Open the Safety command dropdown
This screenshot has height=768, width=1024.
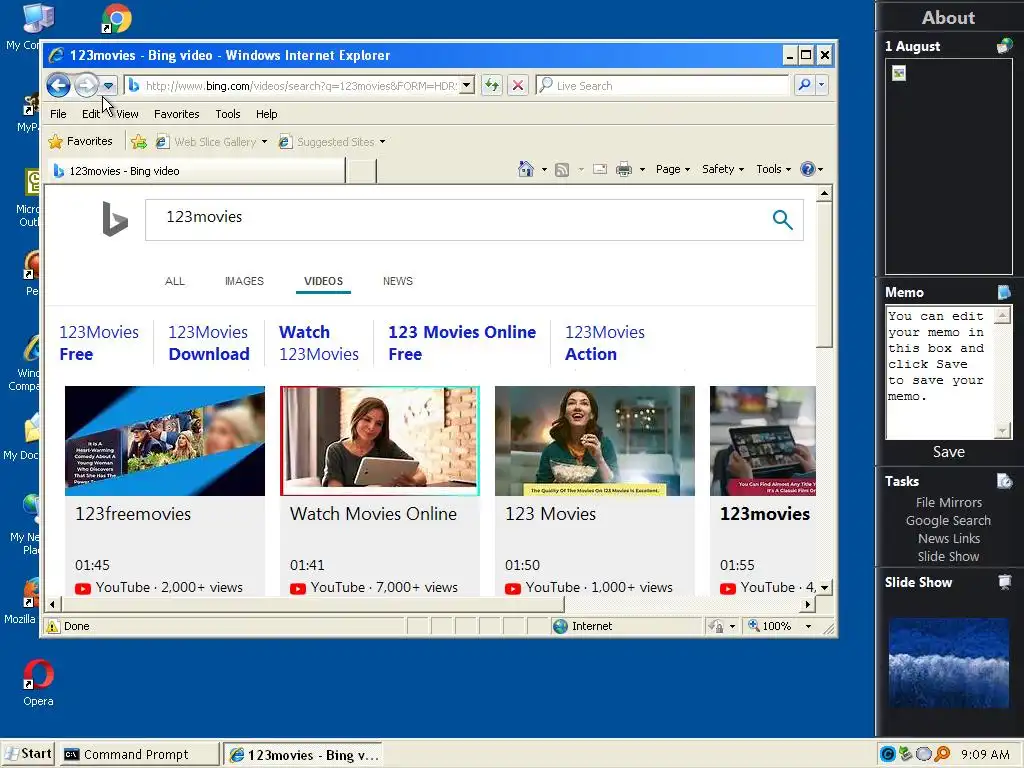tap(723, 169)
